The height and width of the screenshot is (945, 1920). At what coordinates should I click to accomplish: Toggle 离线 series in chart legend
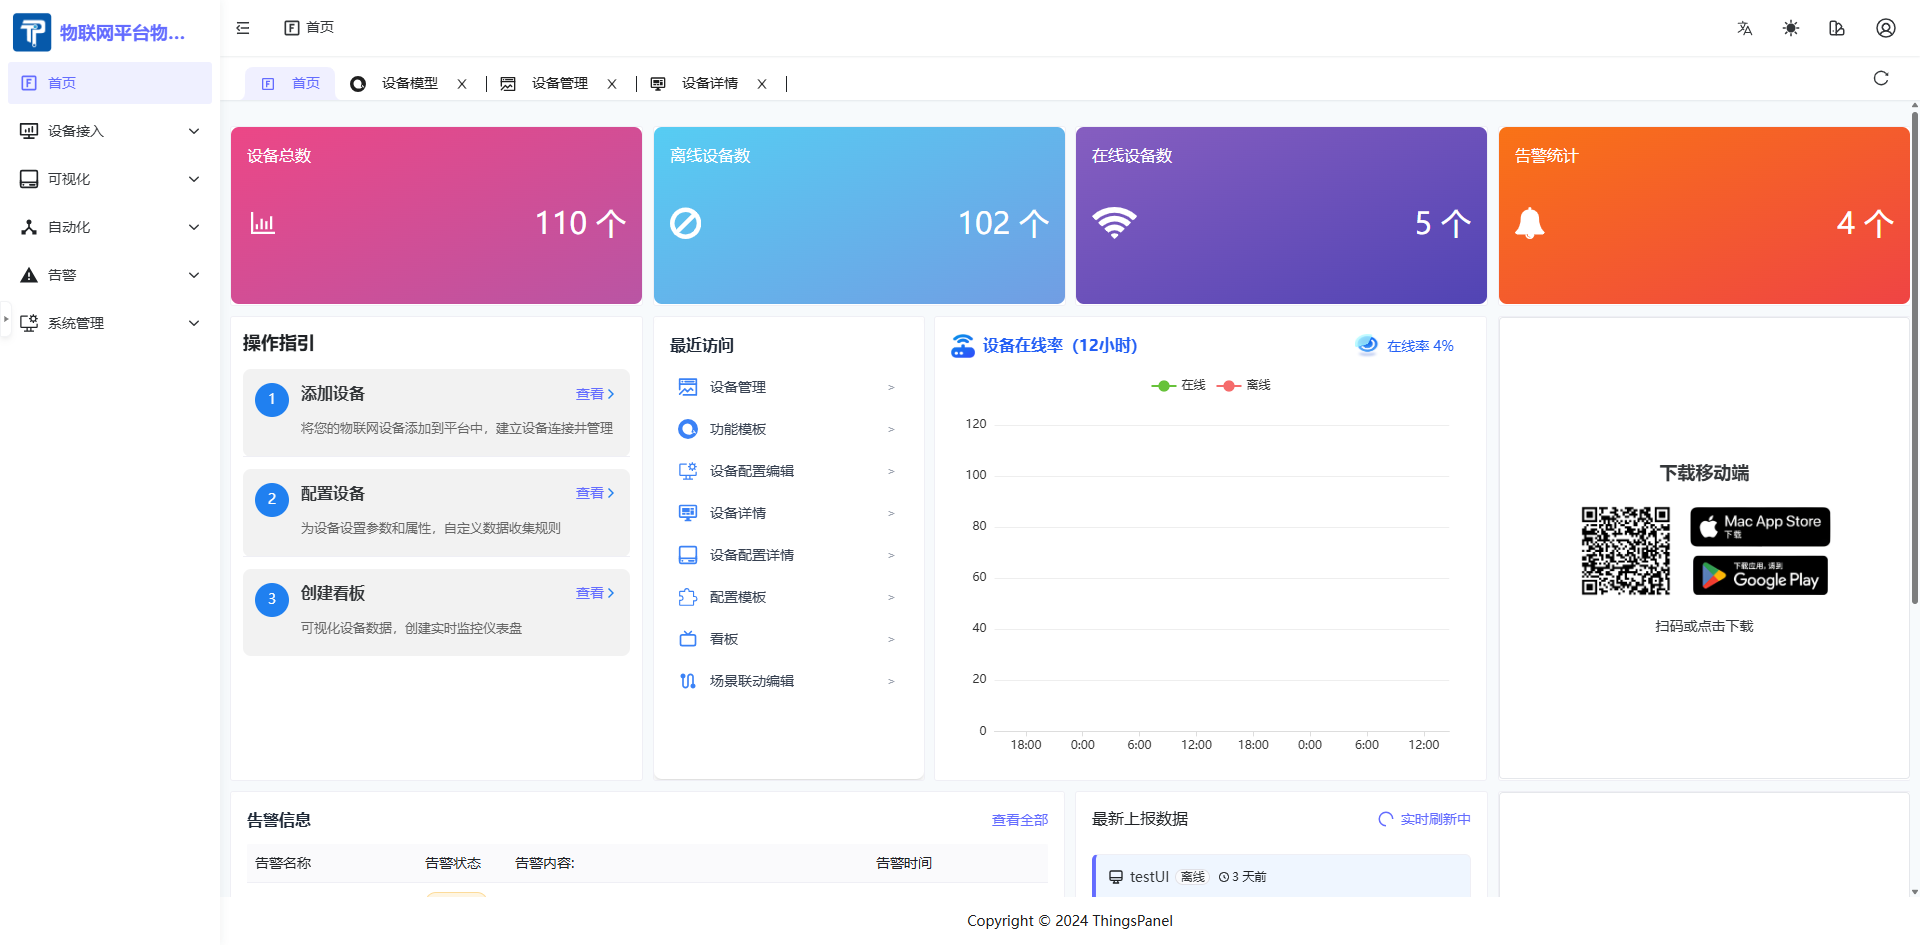click(1245, 385)
